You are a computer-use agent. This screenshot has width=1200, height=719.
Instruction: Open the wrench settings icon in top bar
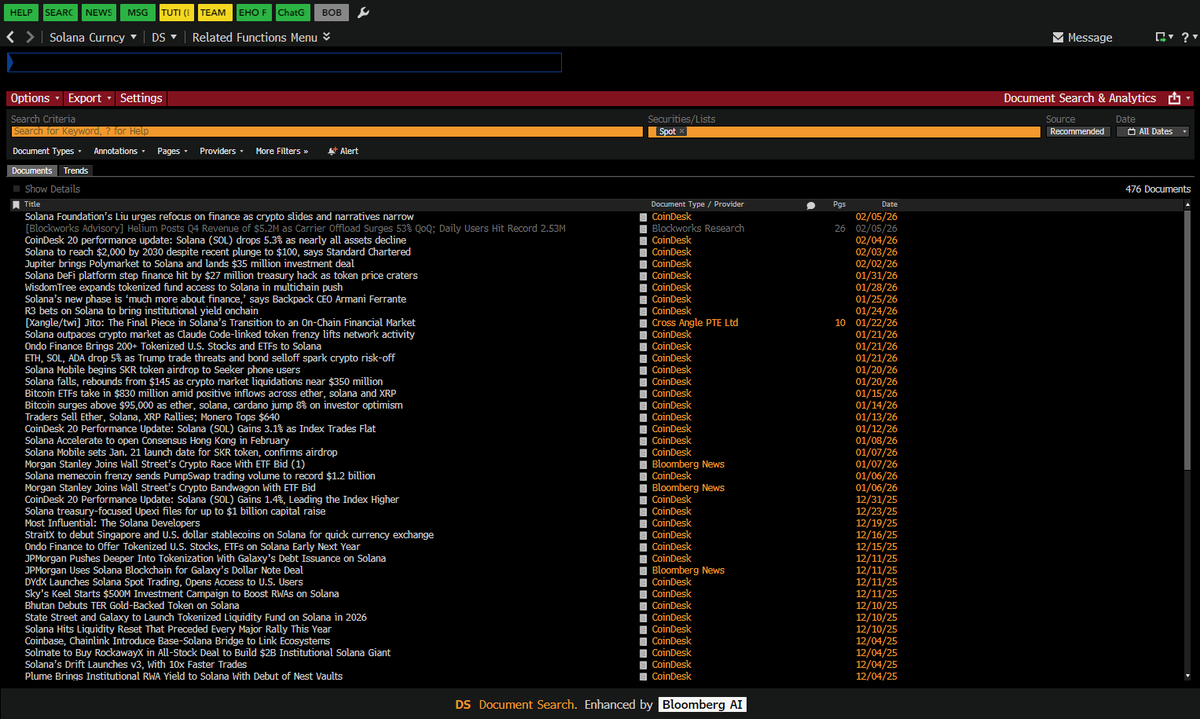pos(363,13)
